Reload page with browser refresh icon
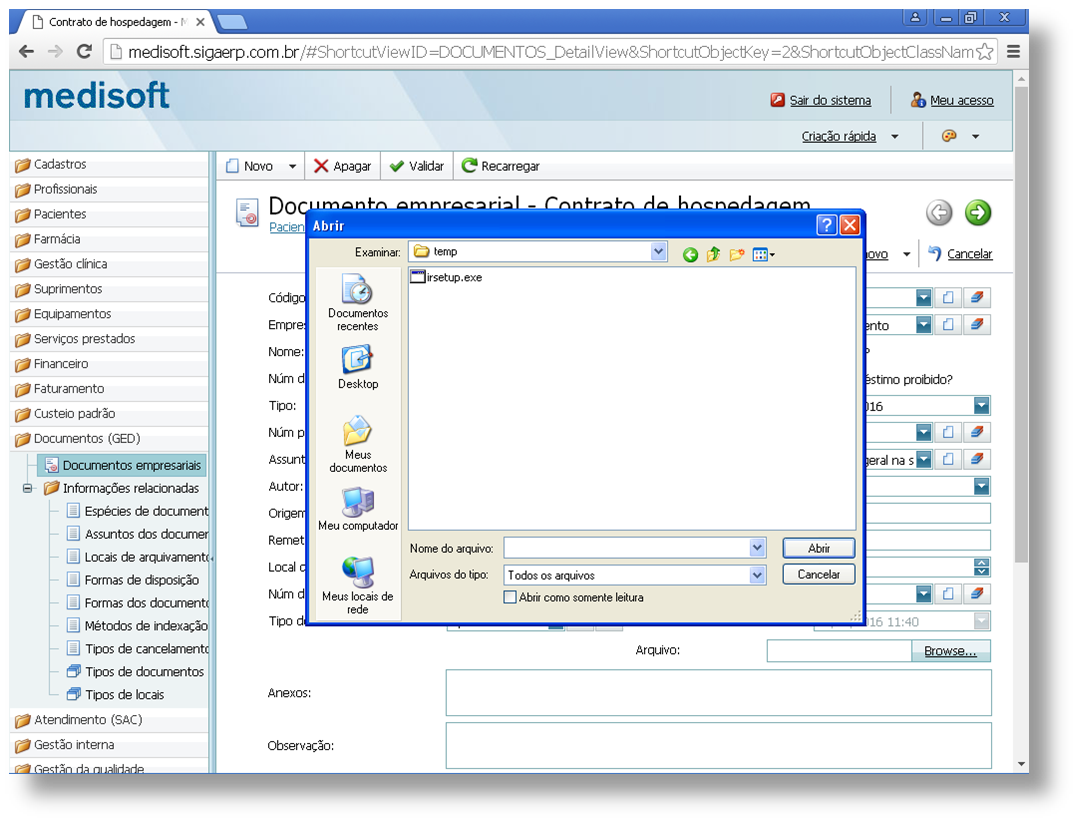 84,52
